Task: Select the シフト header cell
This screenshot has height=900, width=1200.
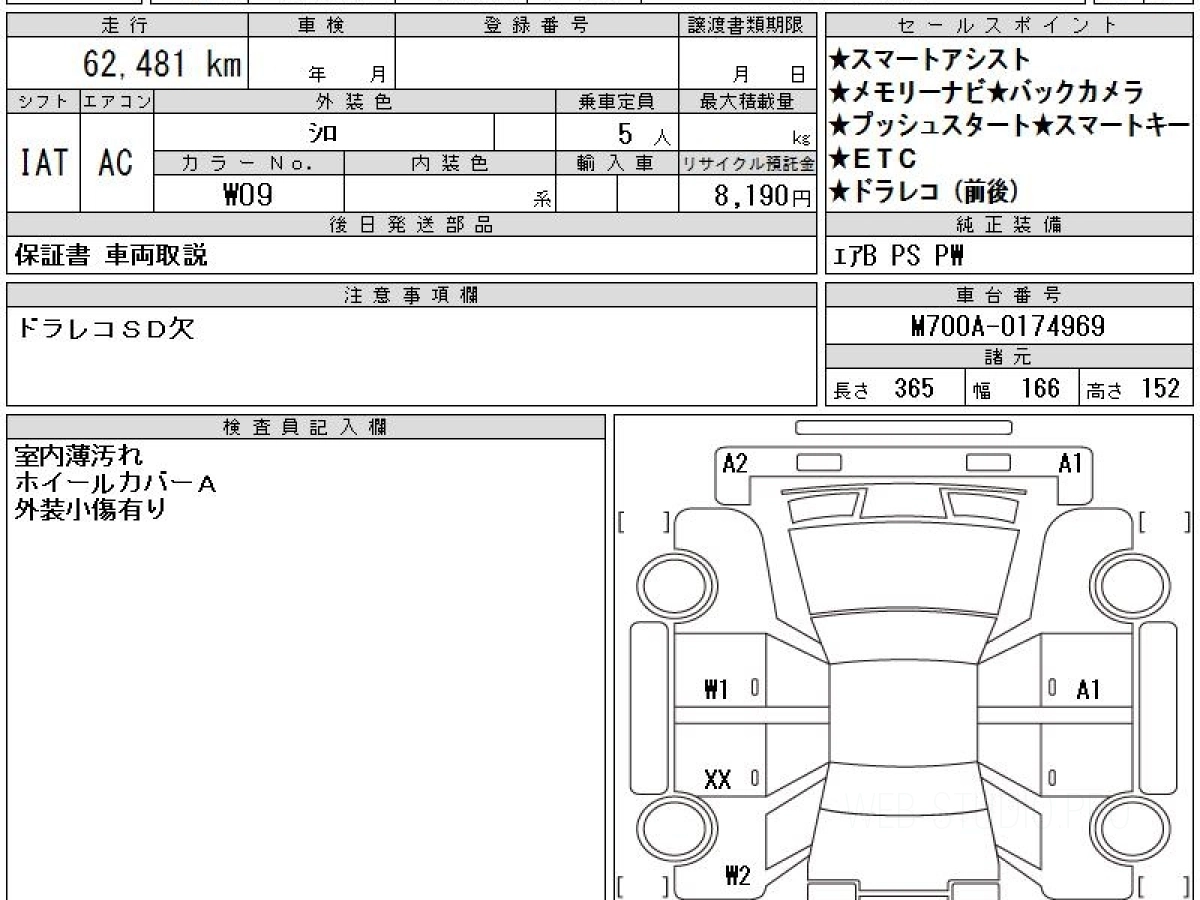Action: (43, 101)
